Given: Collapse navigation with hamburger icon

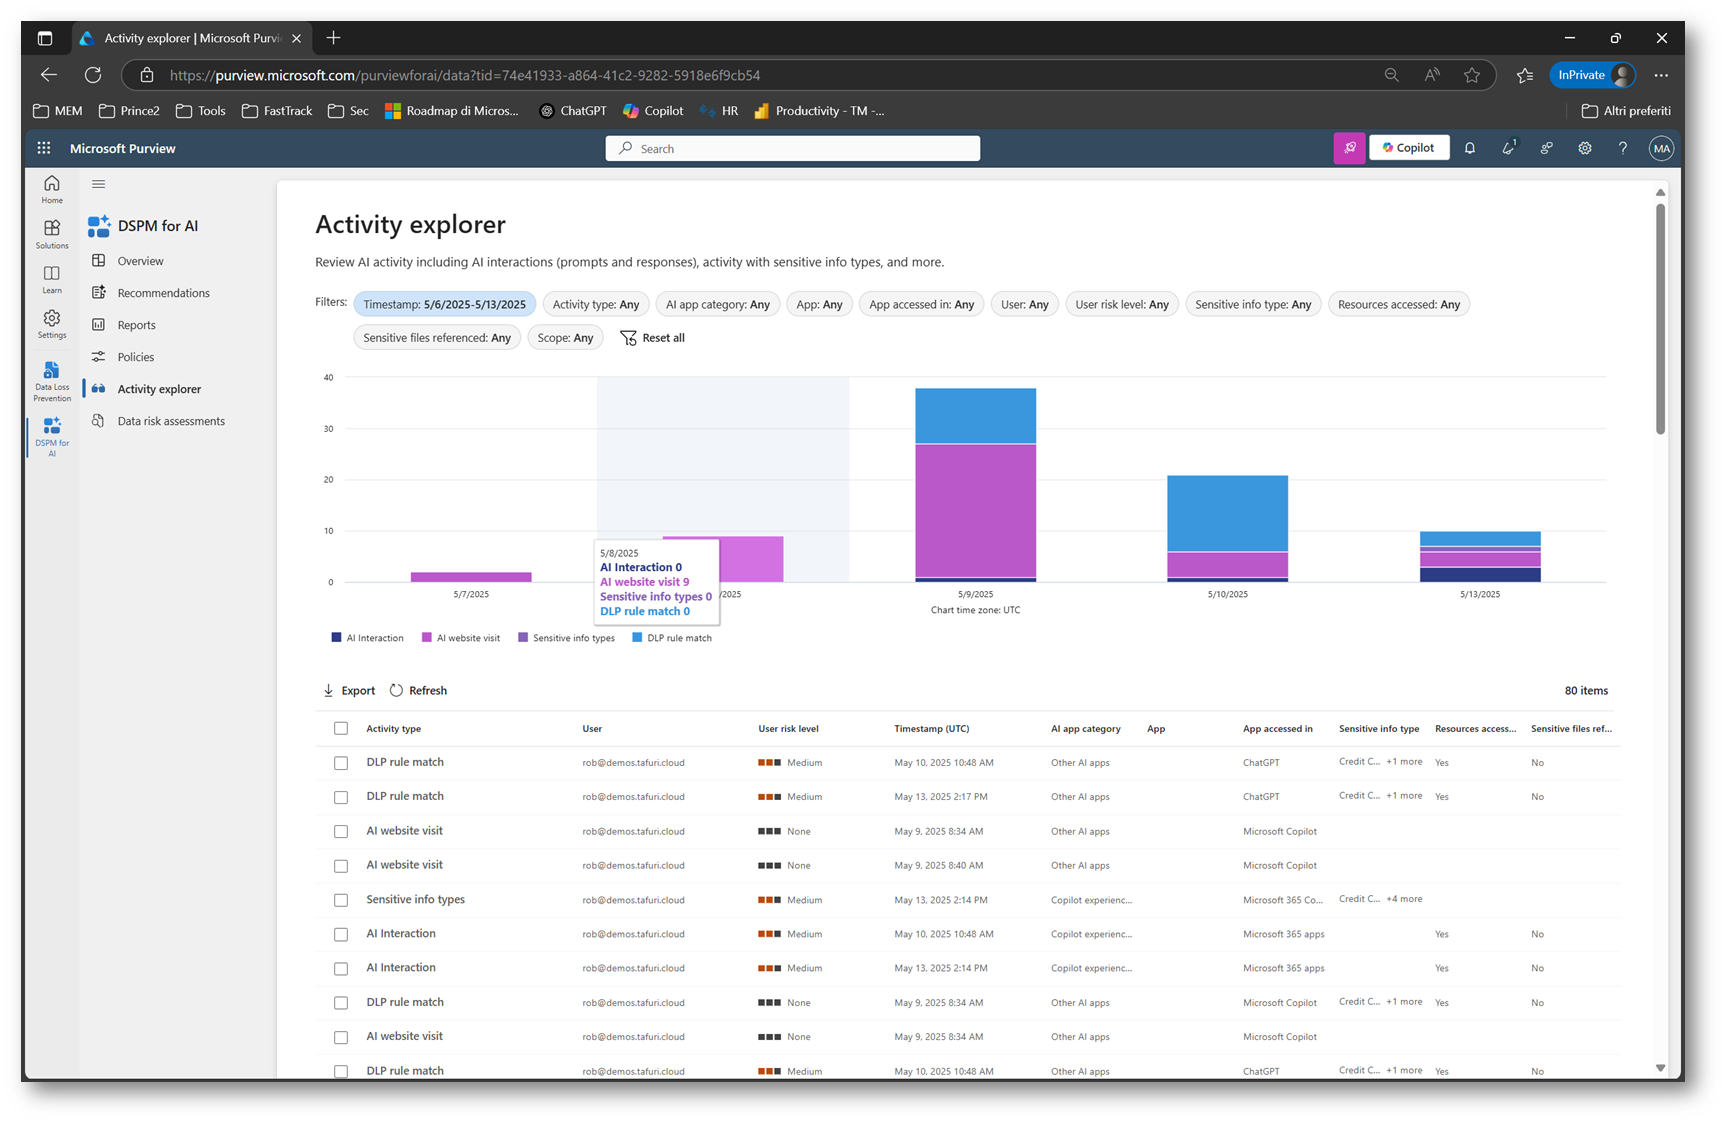Looking at the screenshot, I should 98,184.
